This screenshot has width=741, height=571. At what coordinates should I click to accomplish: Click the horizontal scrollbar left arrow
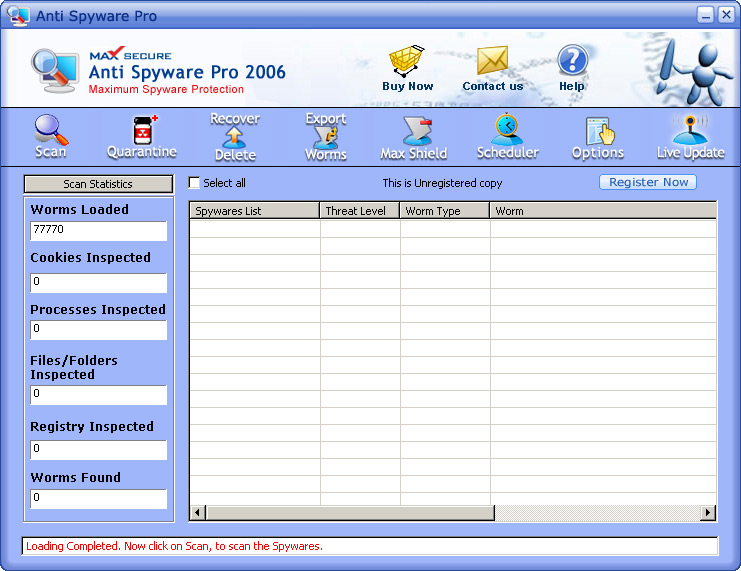click(198, 512)
